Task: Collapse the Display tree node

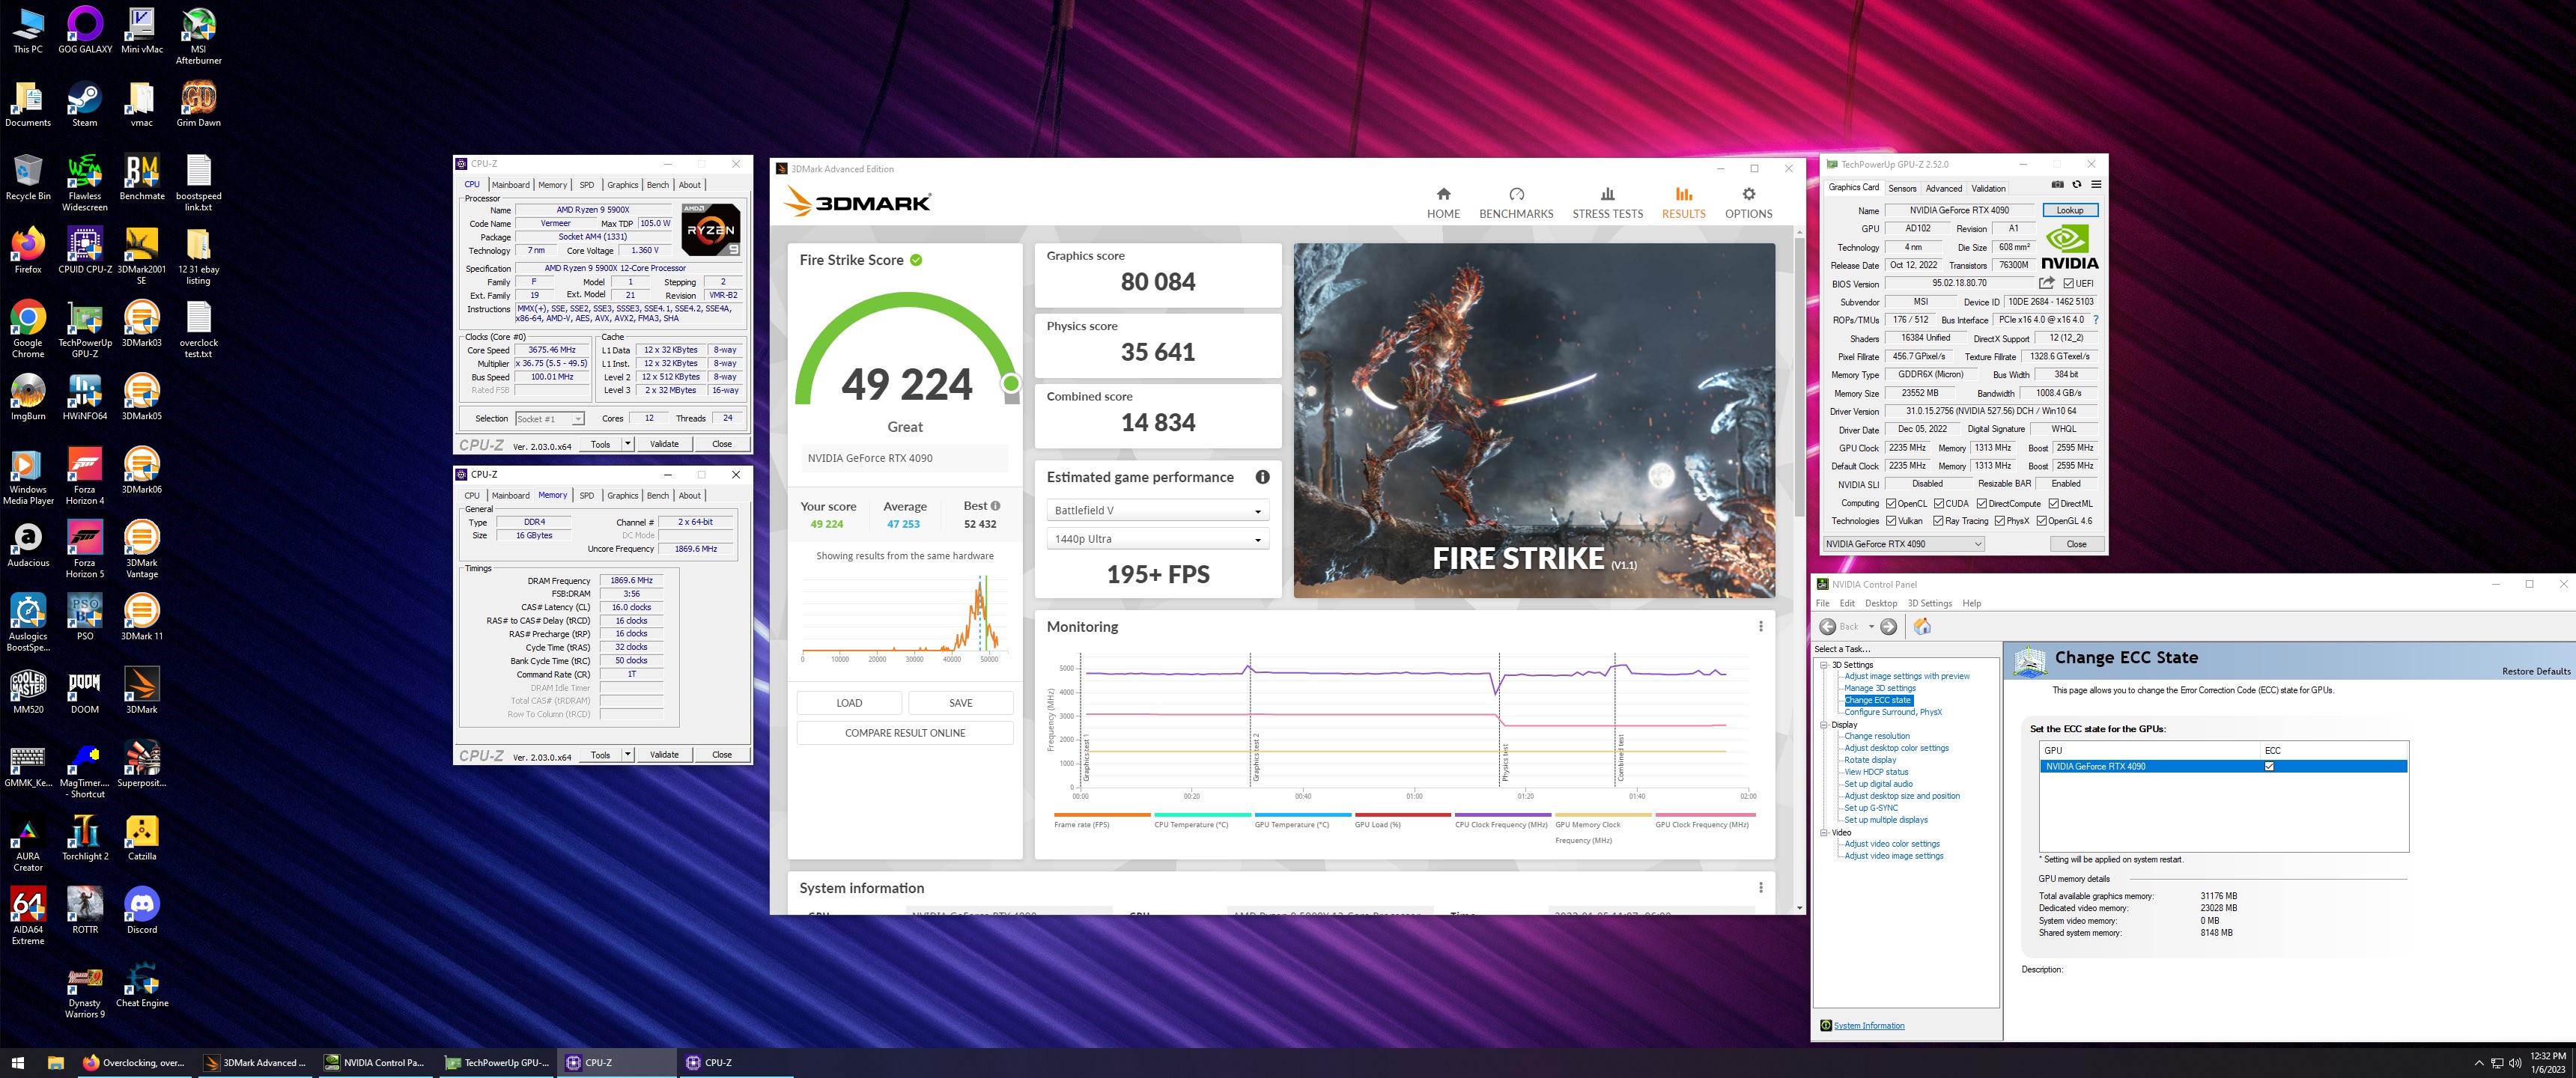Action: pyautogui.click(x=1824, y=725)
